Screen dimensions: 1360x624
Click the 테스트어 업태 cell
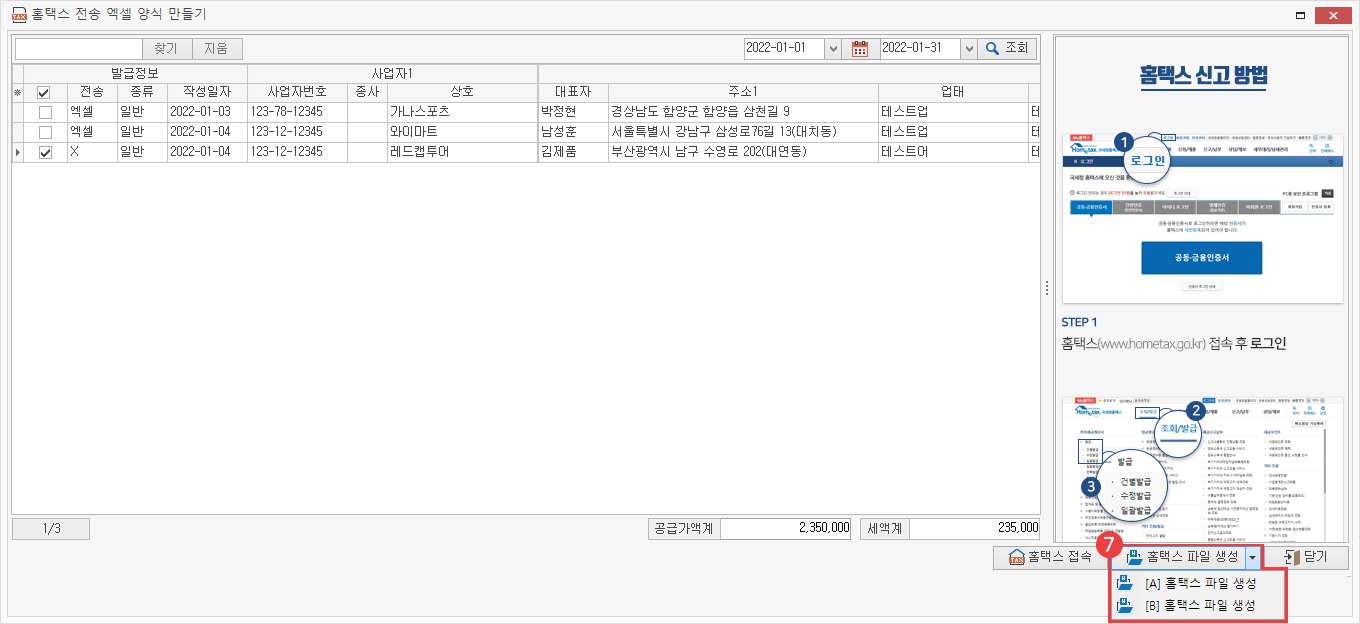[x=953, y=152]
